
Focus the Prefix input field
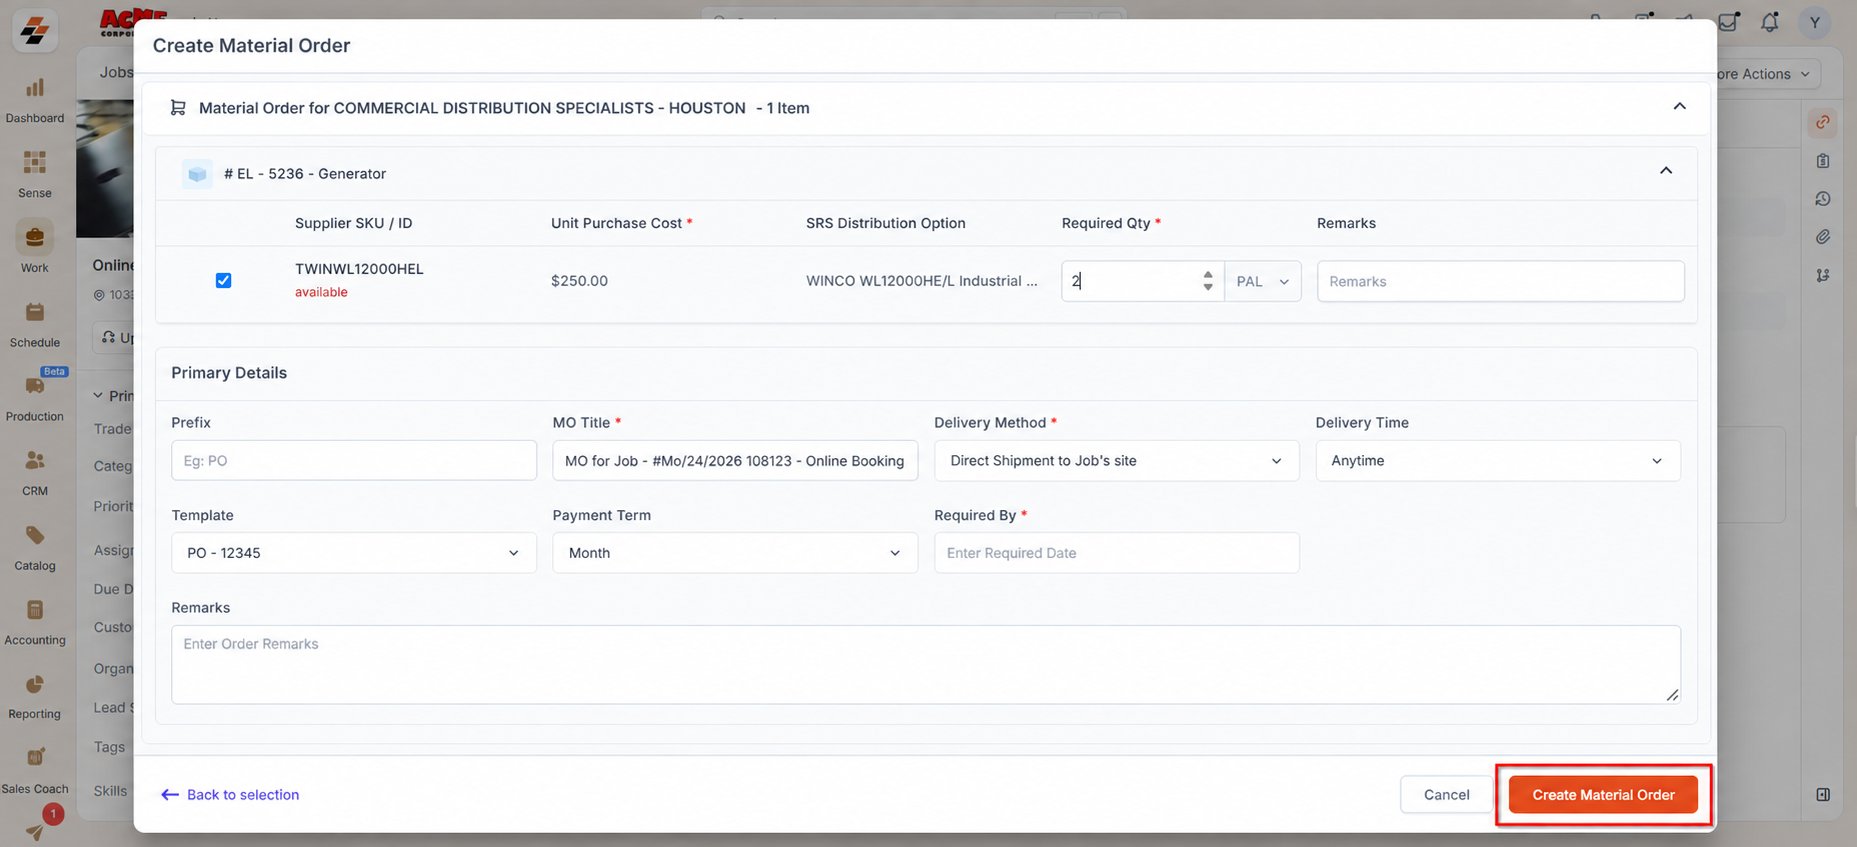[353, 461]
